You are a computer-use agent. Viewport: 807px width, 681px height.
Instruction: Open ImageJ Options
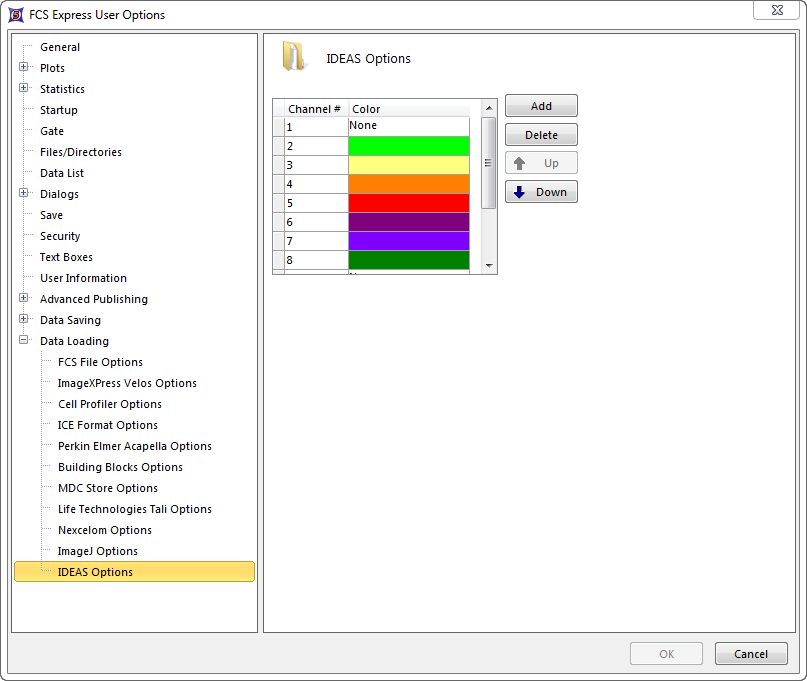click(98, 551)
